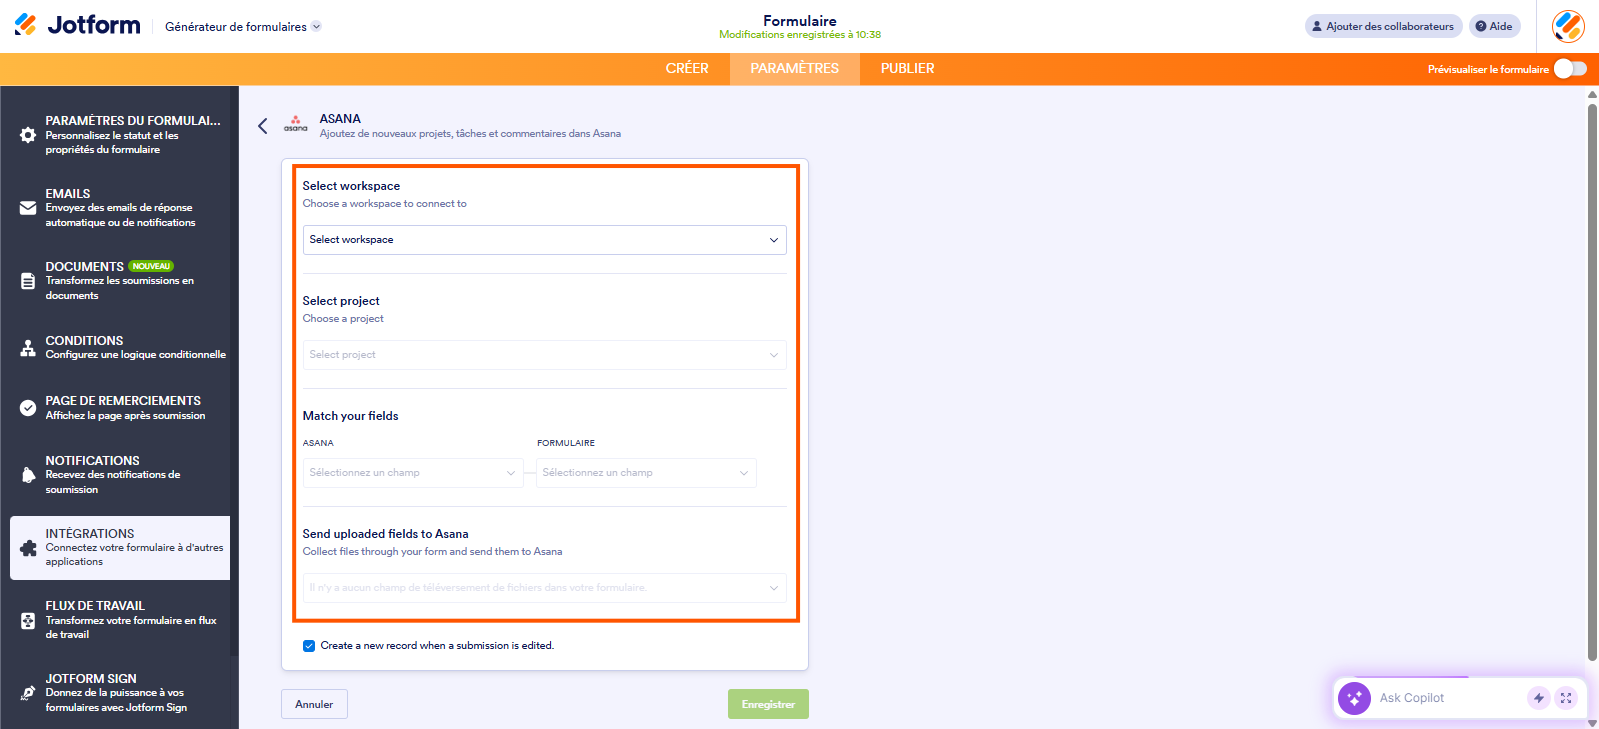Click Ajouter des collaborateurs button

[x=1384, y=26]
